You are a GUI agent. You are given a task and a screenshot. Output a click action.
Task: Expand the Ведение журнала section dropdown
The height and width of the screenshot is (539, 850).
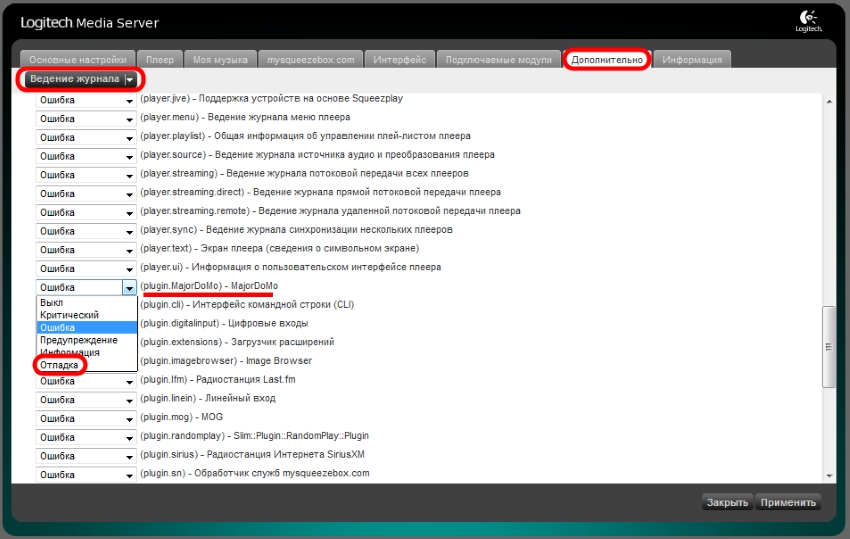(x=129, y=79)
